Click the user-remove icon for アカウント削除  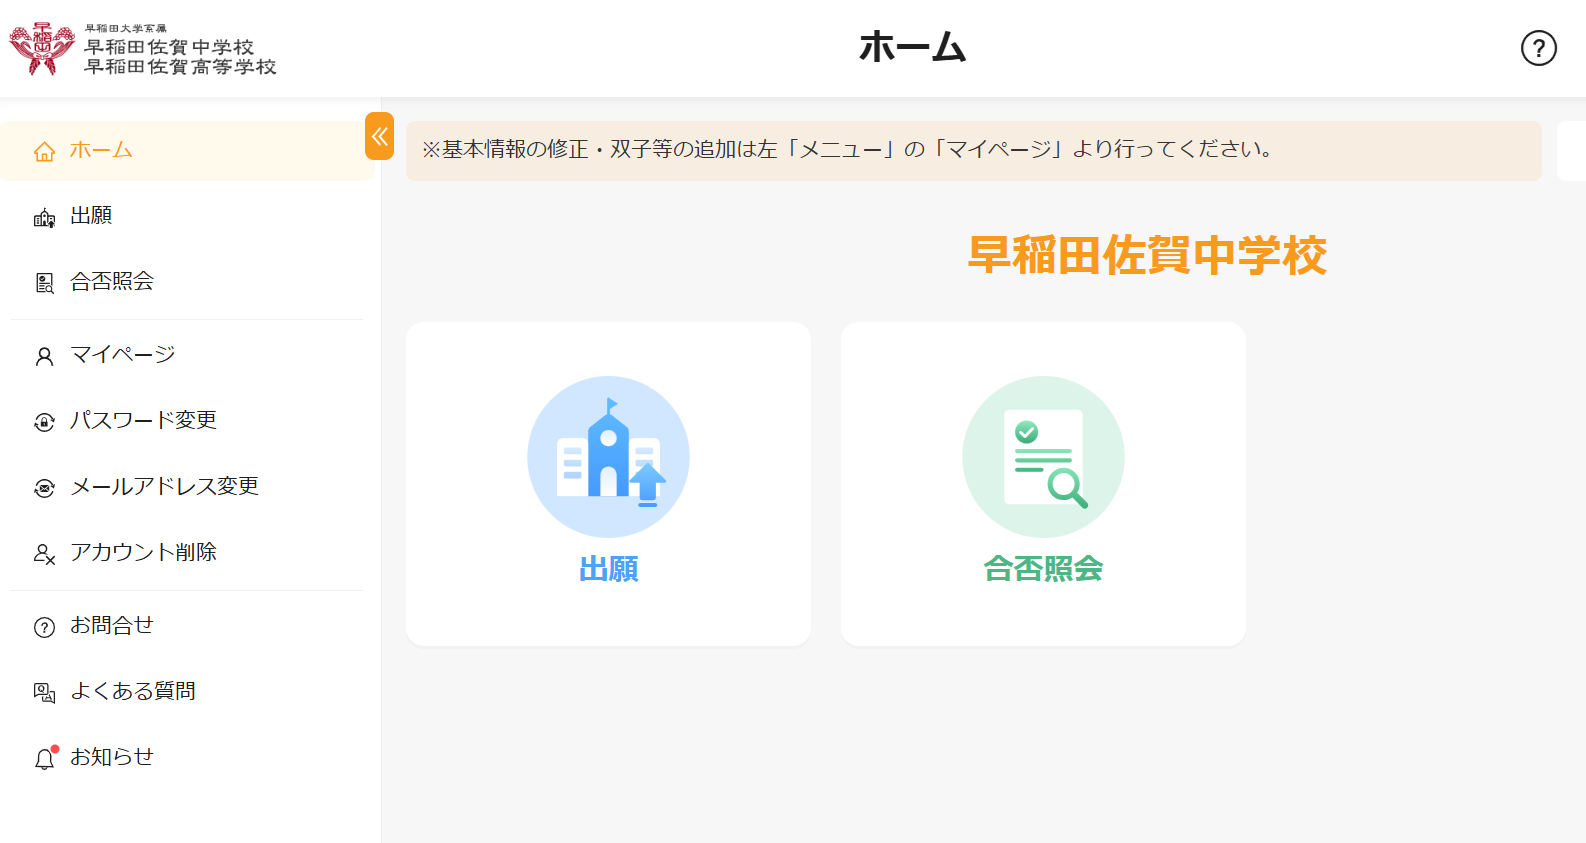[44, 554]
